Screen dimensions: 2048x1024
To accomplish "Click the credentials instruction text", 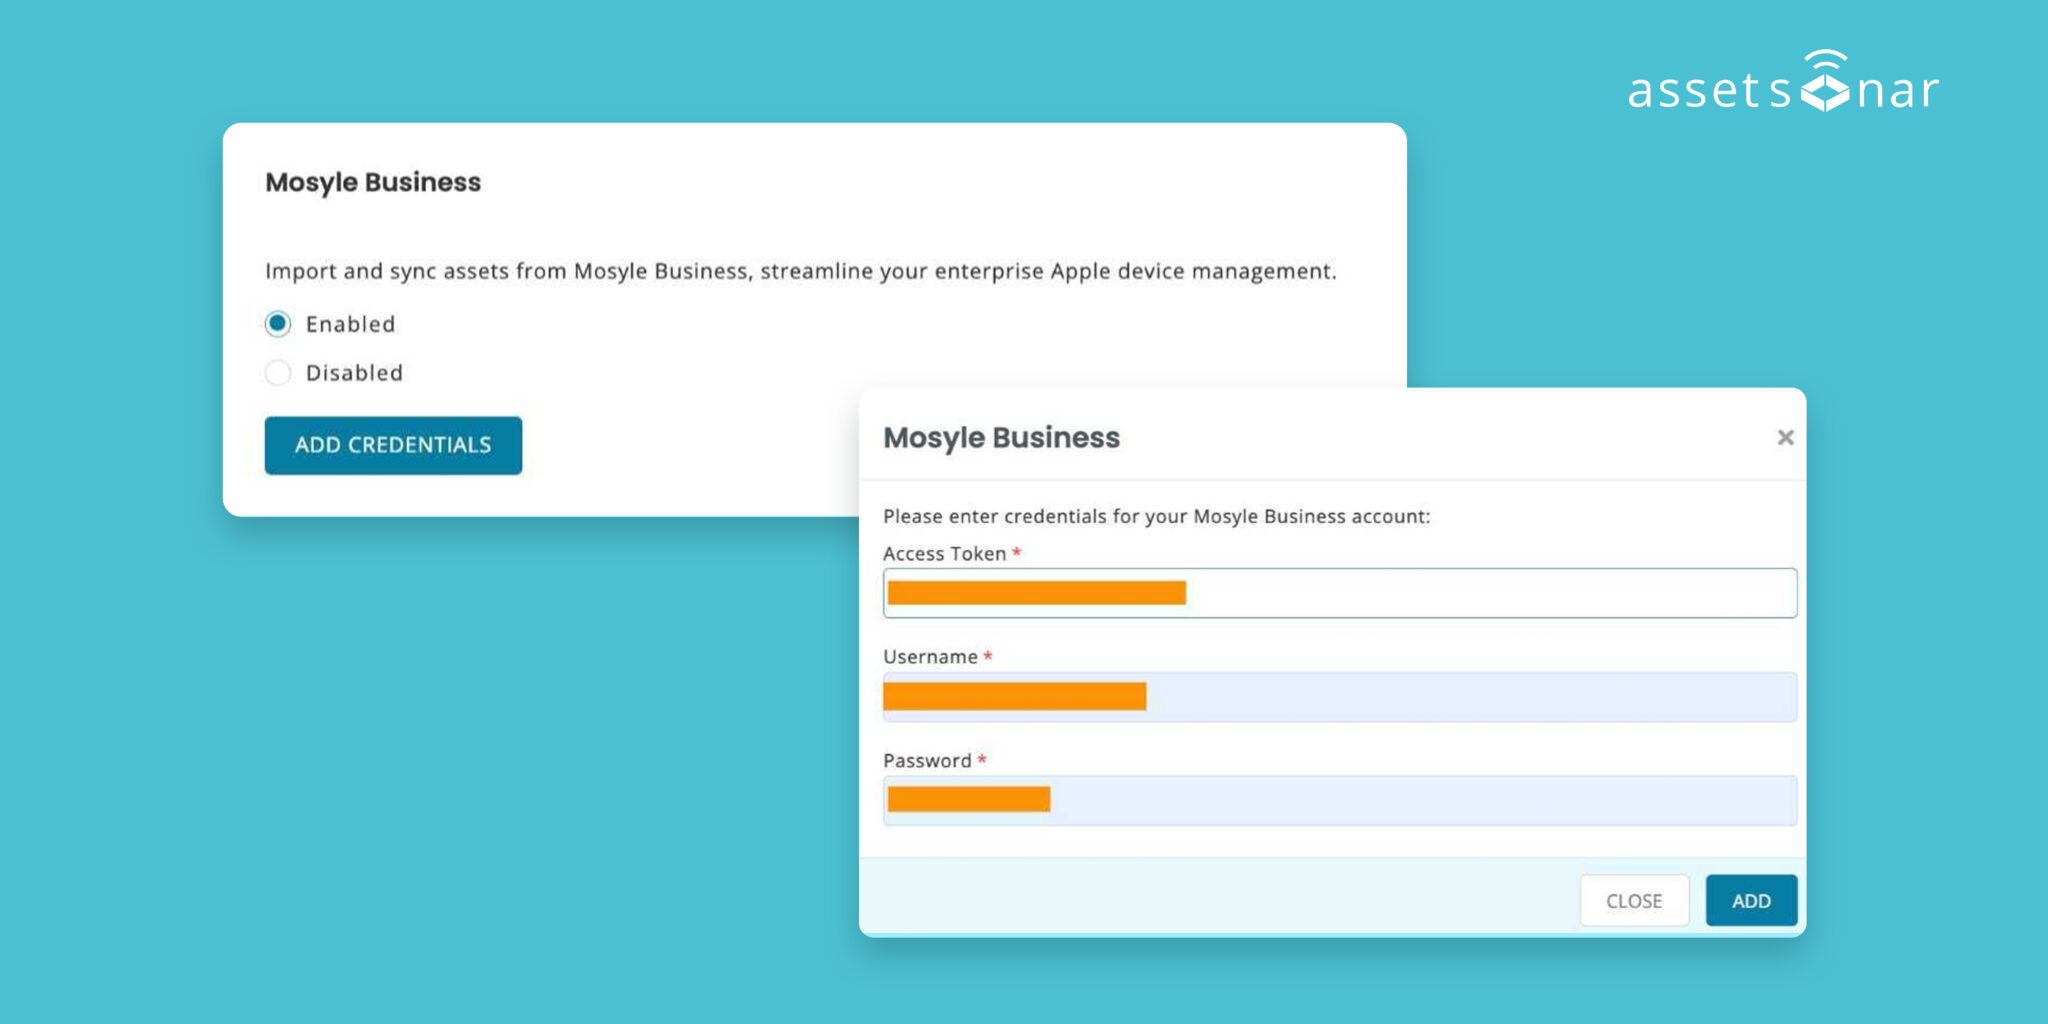I will [1156, 516].
